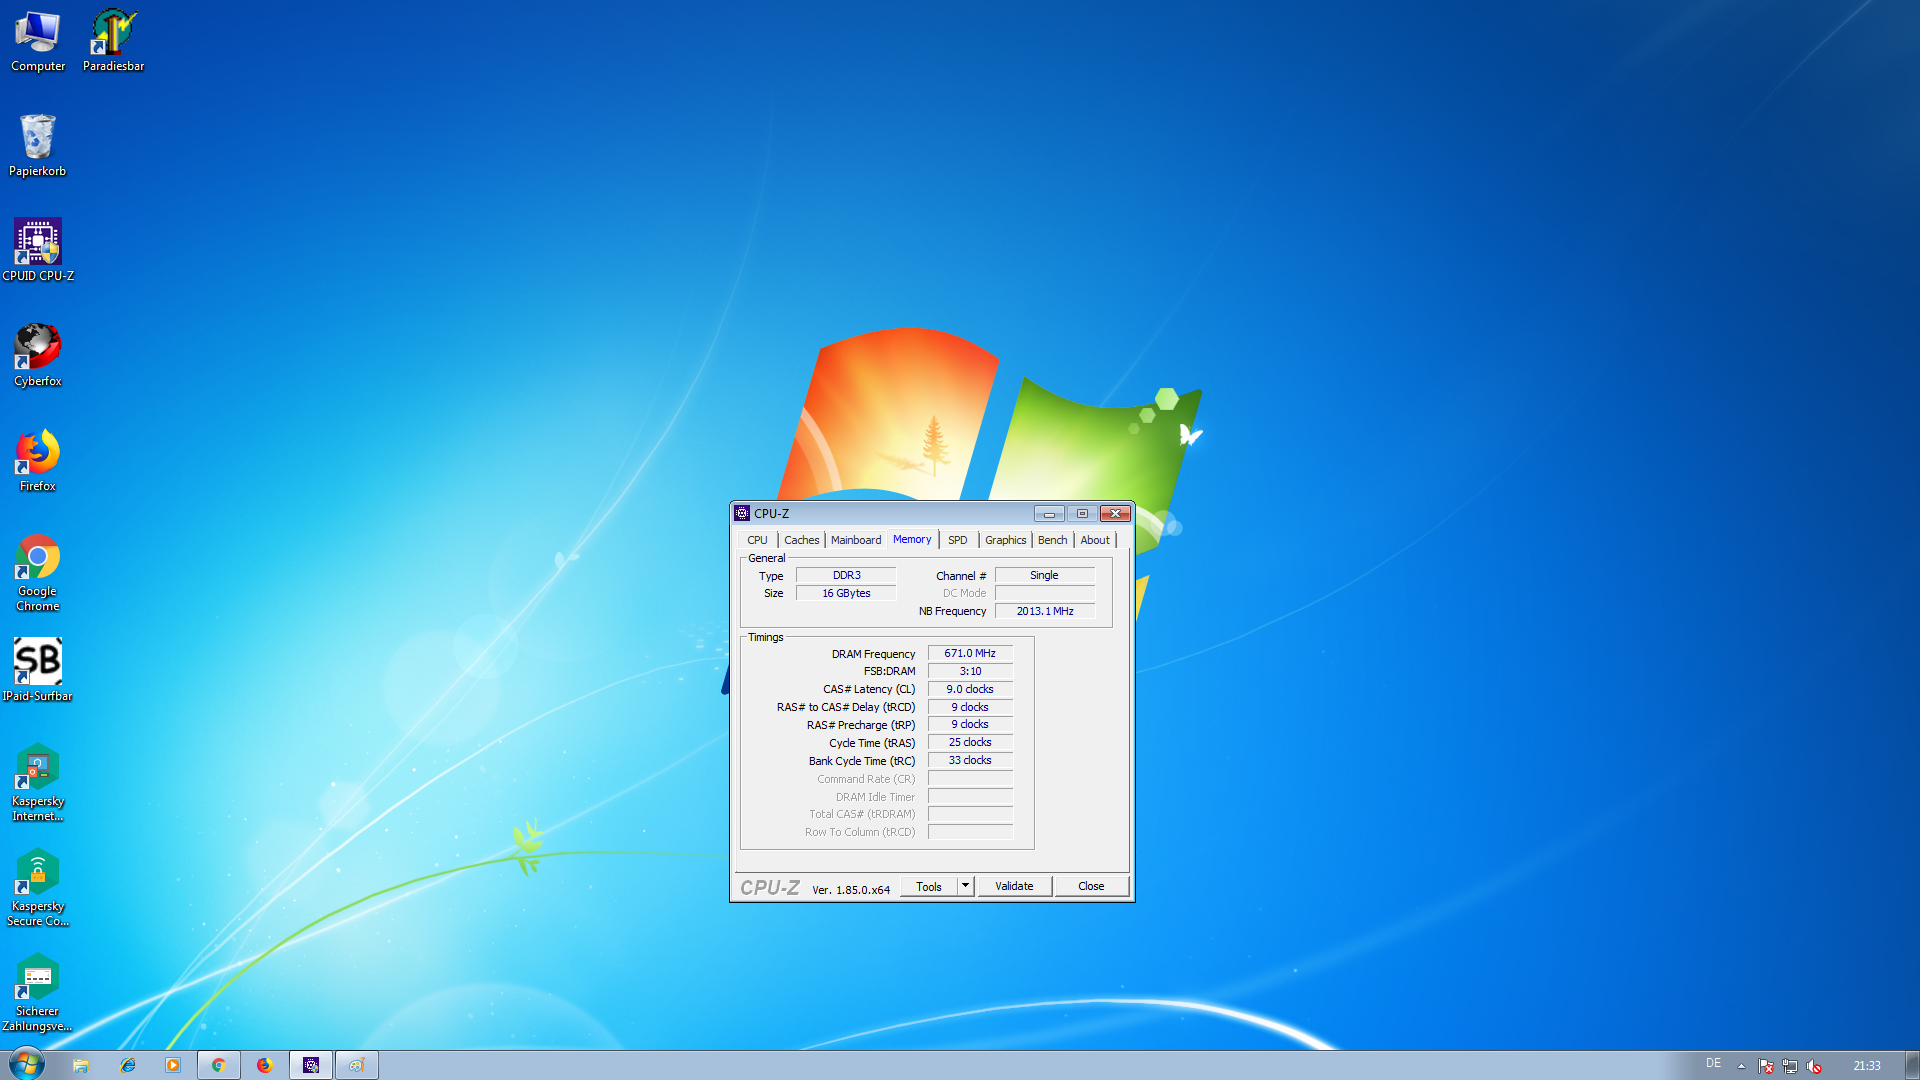This screenshot has height=1080, width=1920.
Task: Select the Memory tab
Action: coord(912,539)
